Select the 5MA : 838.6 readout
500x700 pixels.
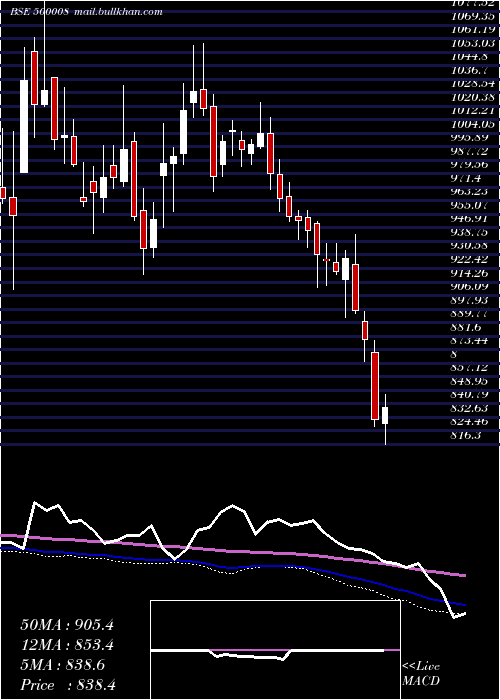point(62,665)
